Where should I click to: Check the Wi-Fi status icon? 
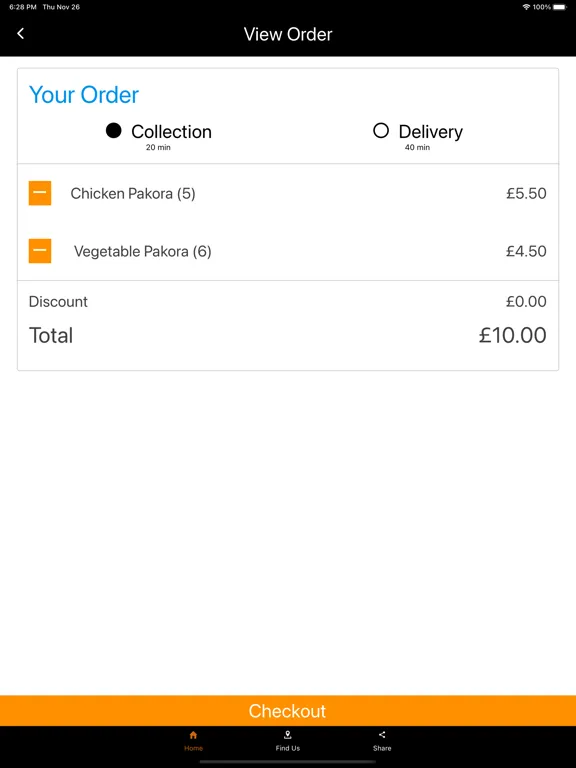(527, 7)
